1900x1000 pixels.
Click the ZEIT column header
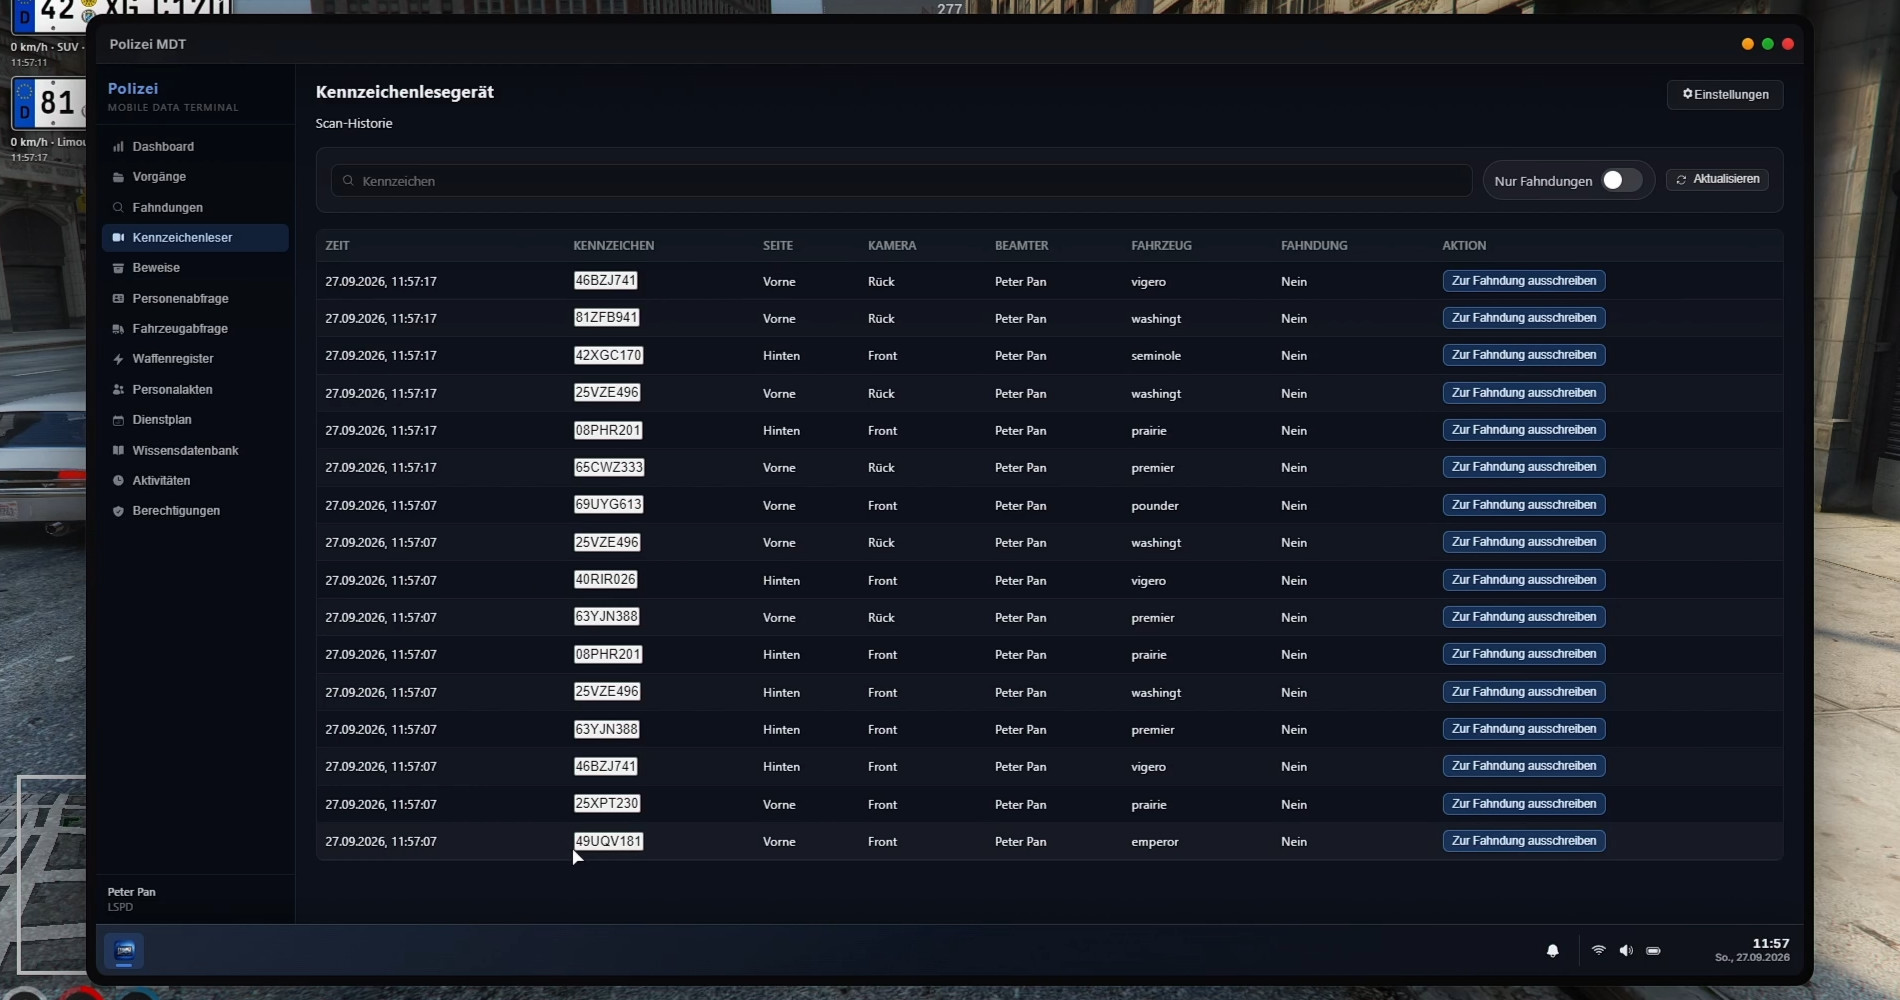pos(337,246)
